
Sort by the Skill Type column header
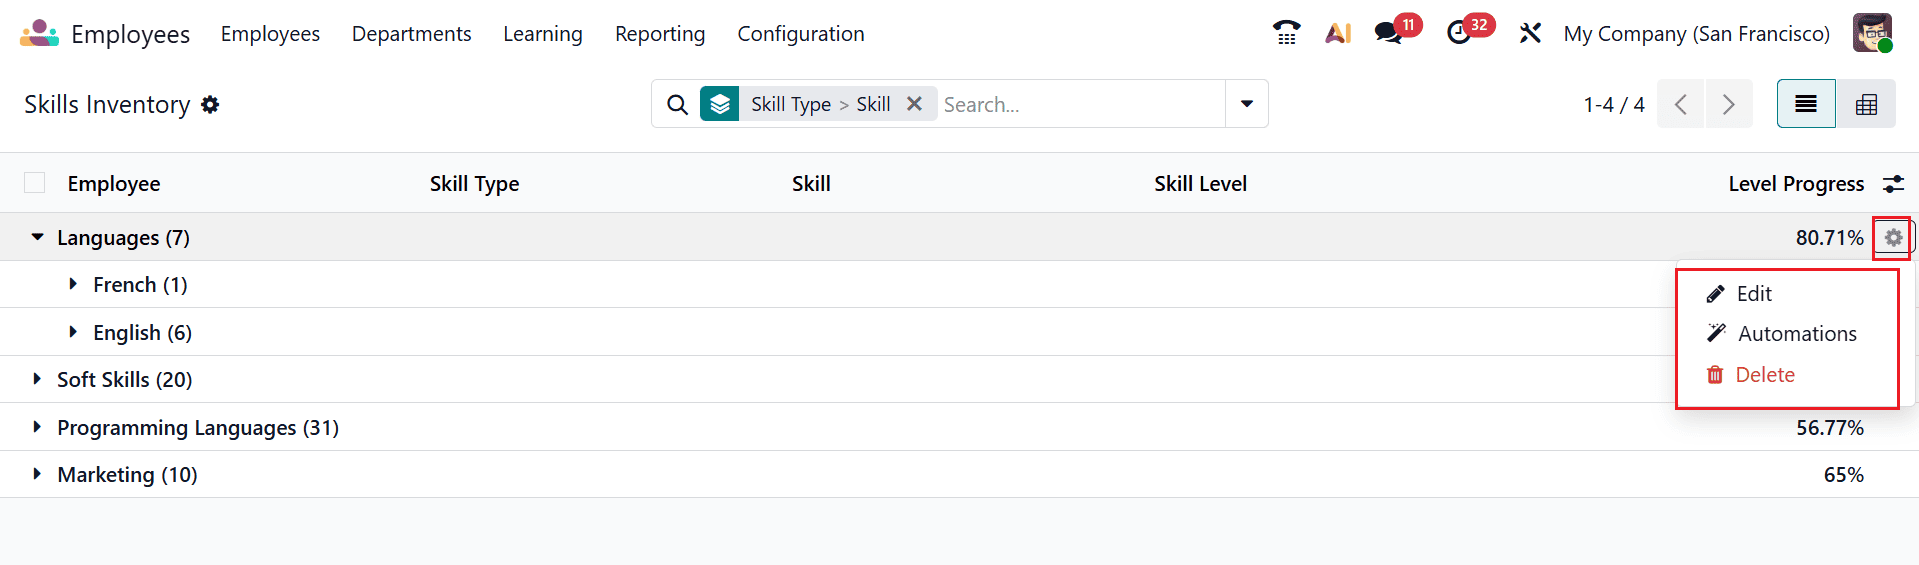click(474, 184)
